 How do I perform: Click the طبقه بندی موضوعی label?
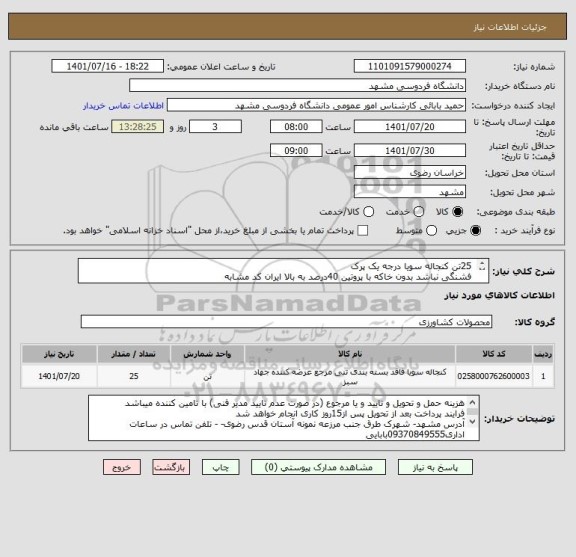516,212
